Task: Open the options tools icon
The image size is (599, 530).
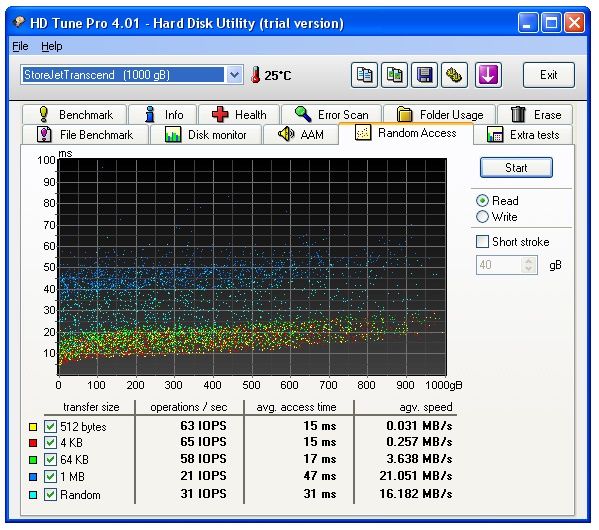Action: tap(454, 75)
